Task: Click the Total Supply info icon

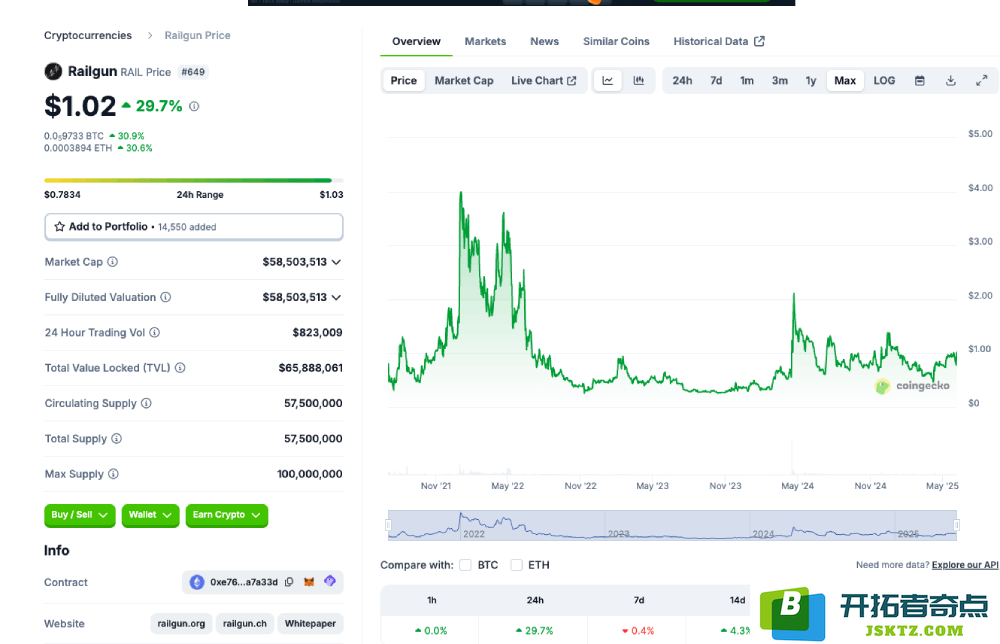Action: tap(117, 439)
